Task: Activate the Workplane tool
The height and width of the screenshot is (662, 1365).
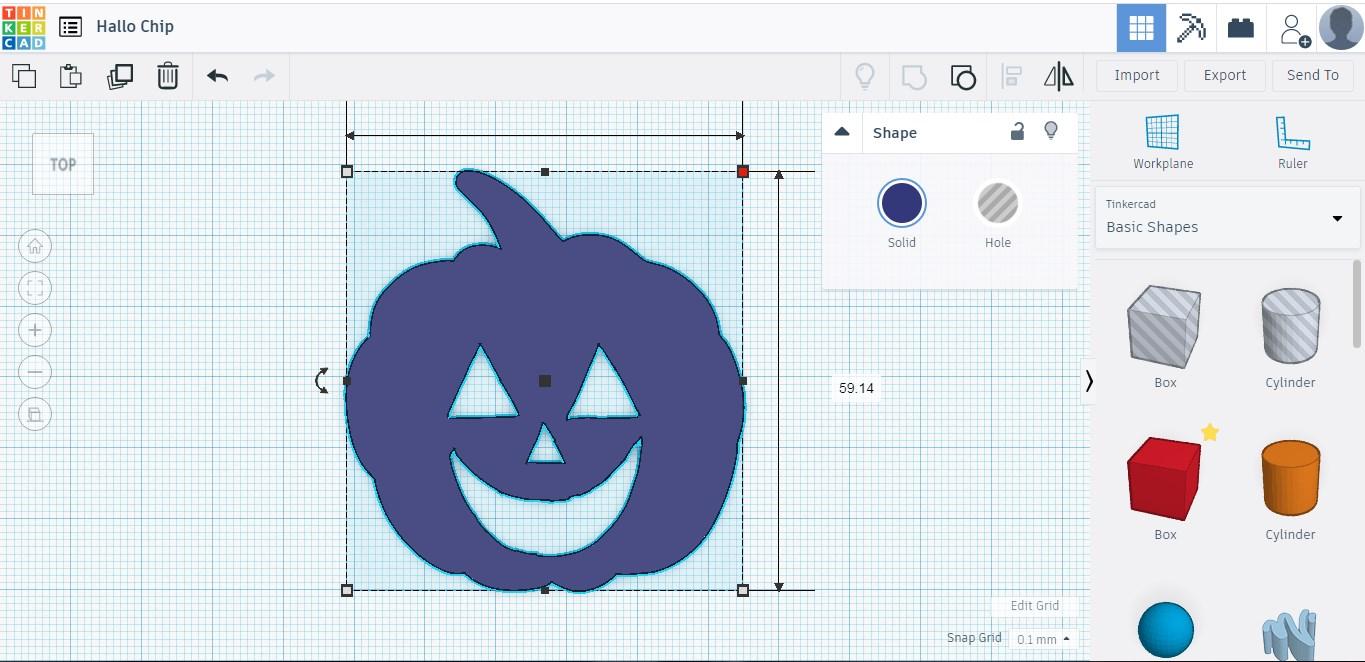Action: pyautogui.click(x=1163, y=142)
